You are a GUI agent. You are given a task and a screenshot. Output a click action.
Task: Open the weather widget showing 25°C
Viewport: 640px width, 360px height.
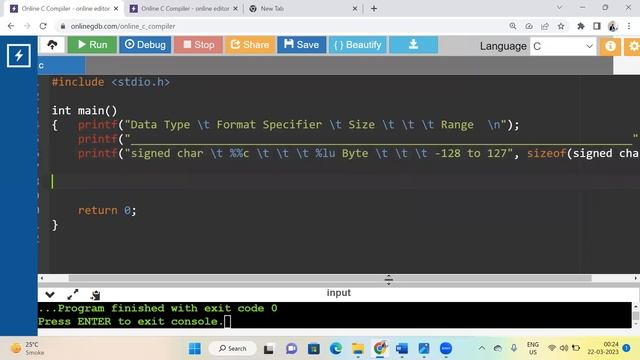coord(28,348)
